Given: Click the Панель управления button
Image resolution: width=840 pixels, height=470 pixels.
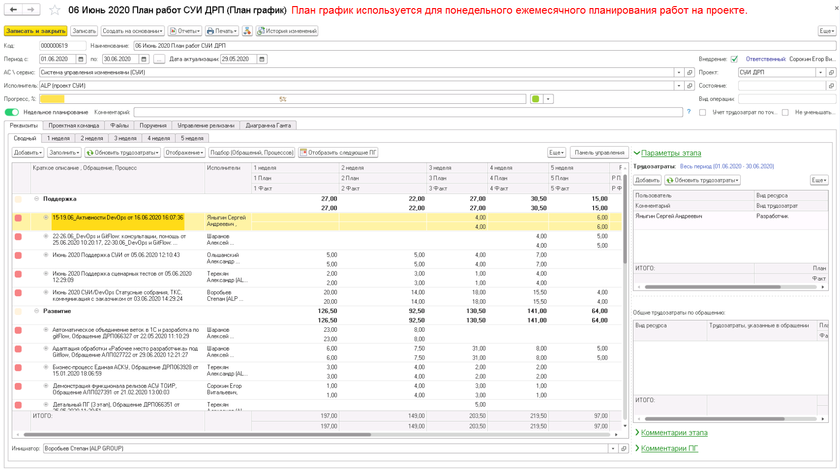Looking at the screenshot, I should point(599,153).
